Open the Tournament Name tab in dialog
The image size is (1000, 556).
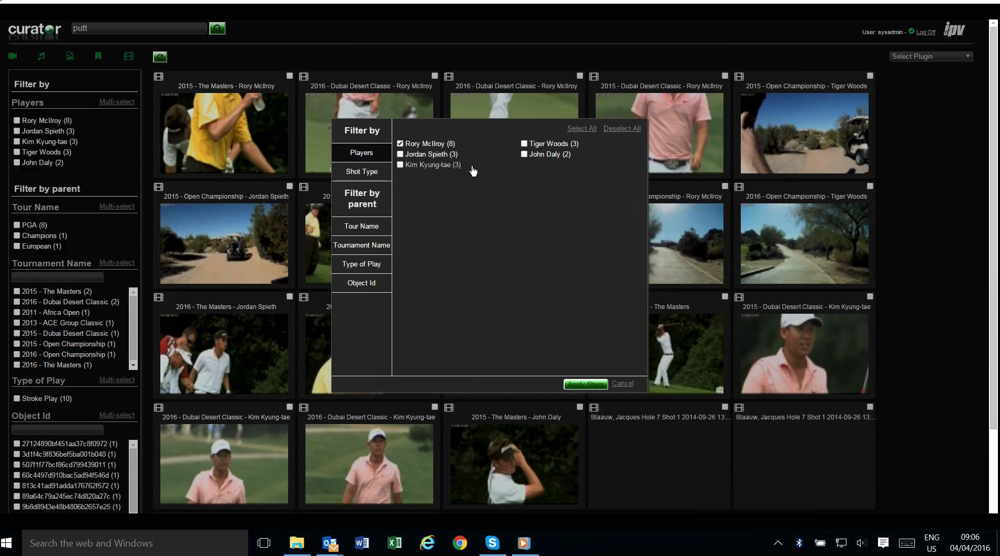pyautogui.click(x=361, y=245)
